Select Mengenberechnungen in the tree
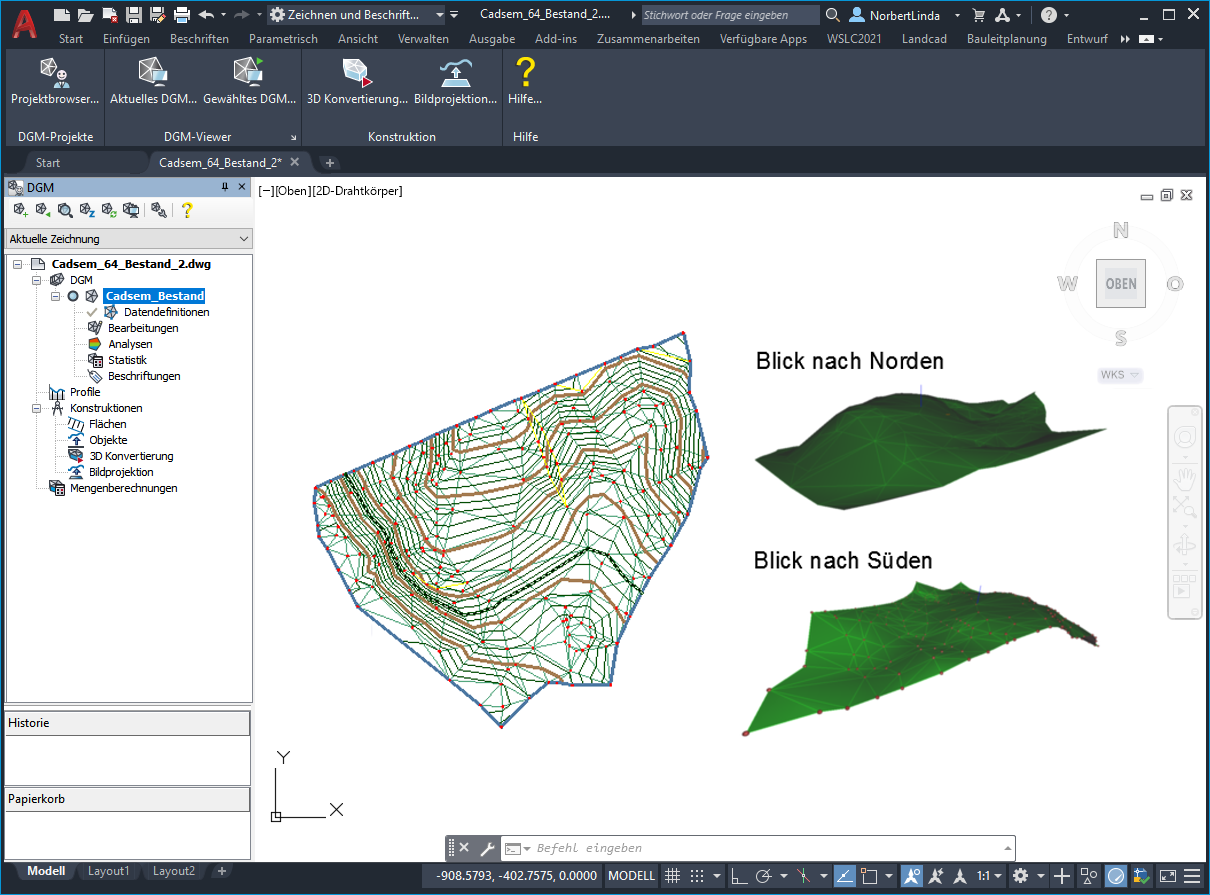 [x=123, y=488]
